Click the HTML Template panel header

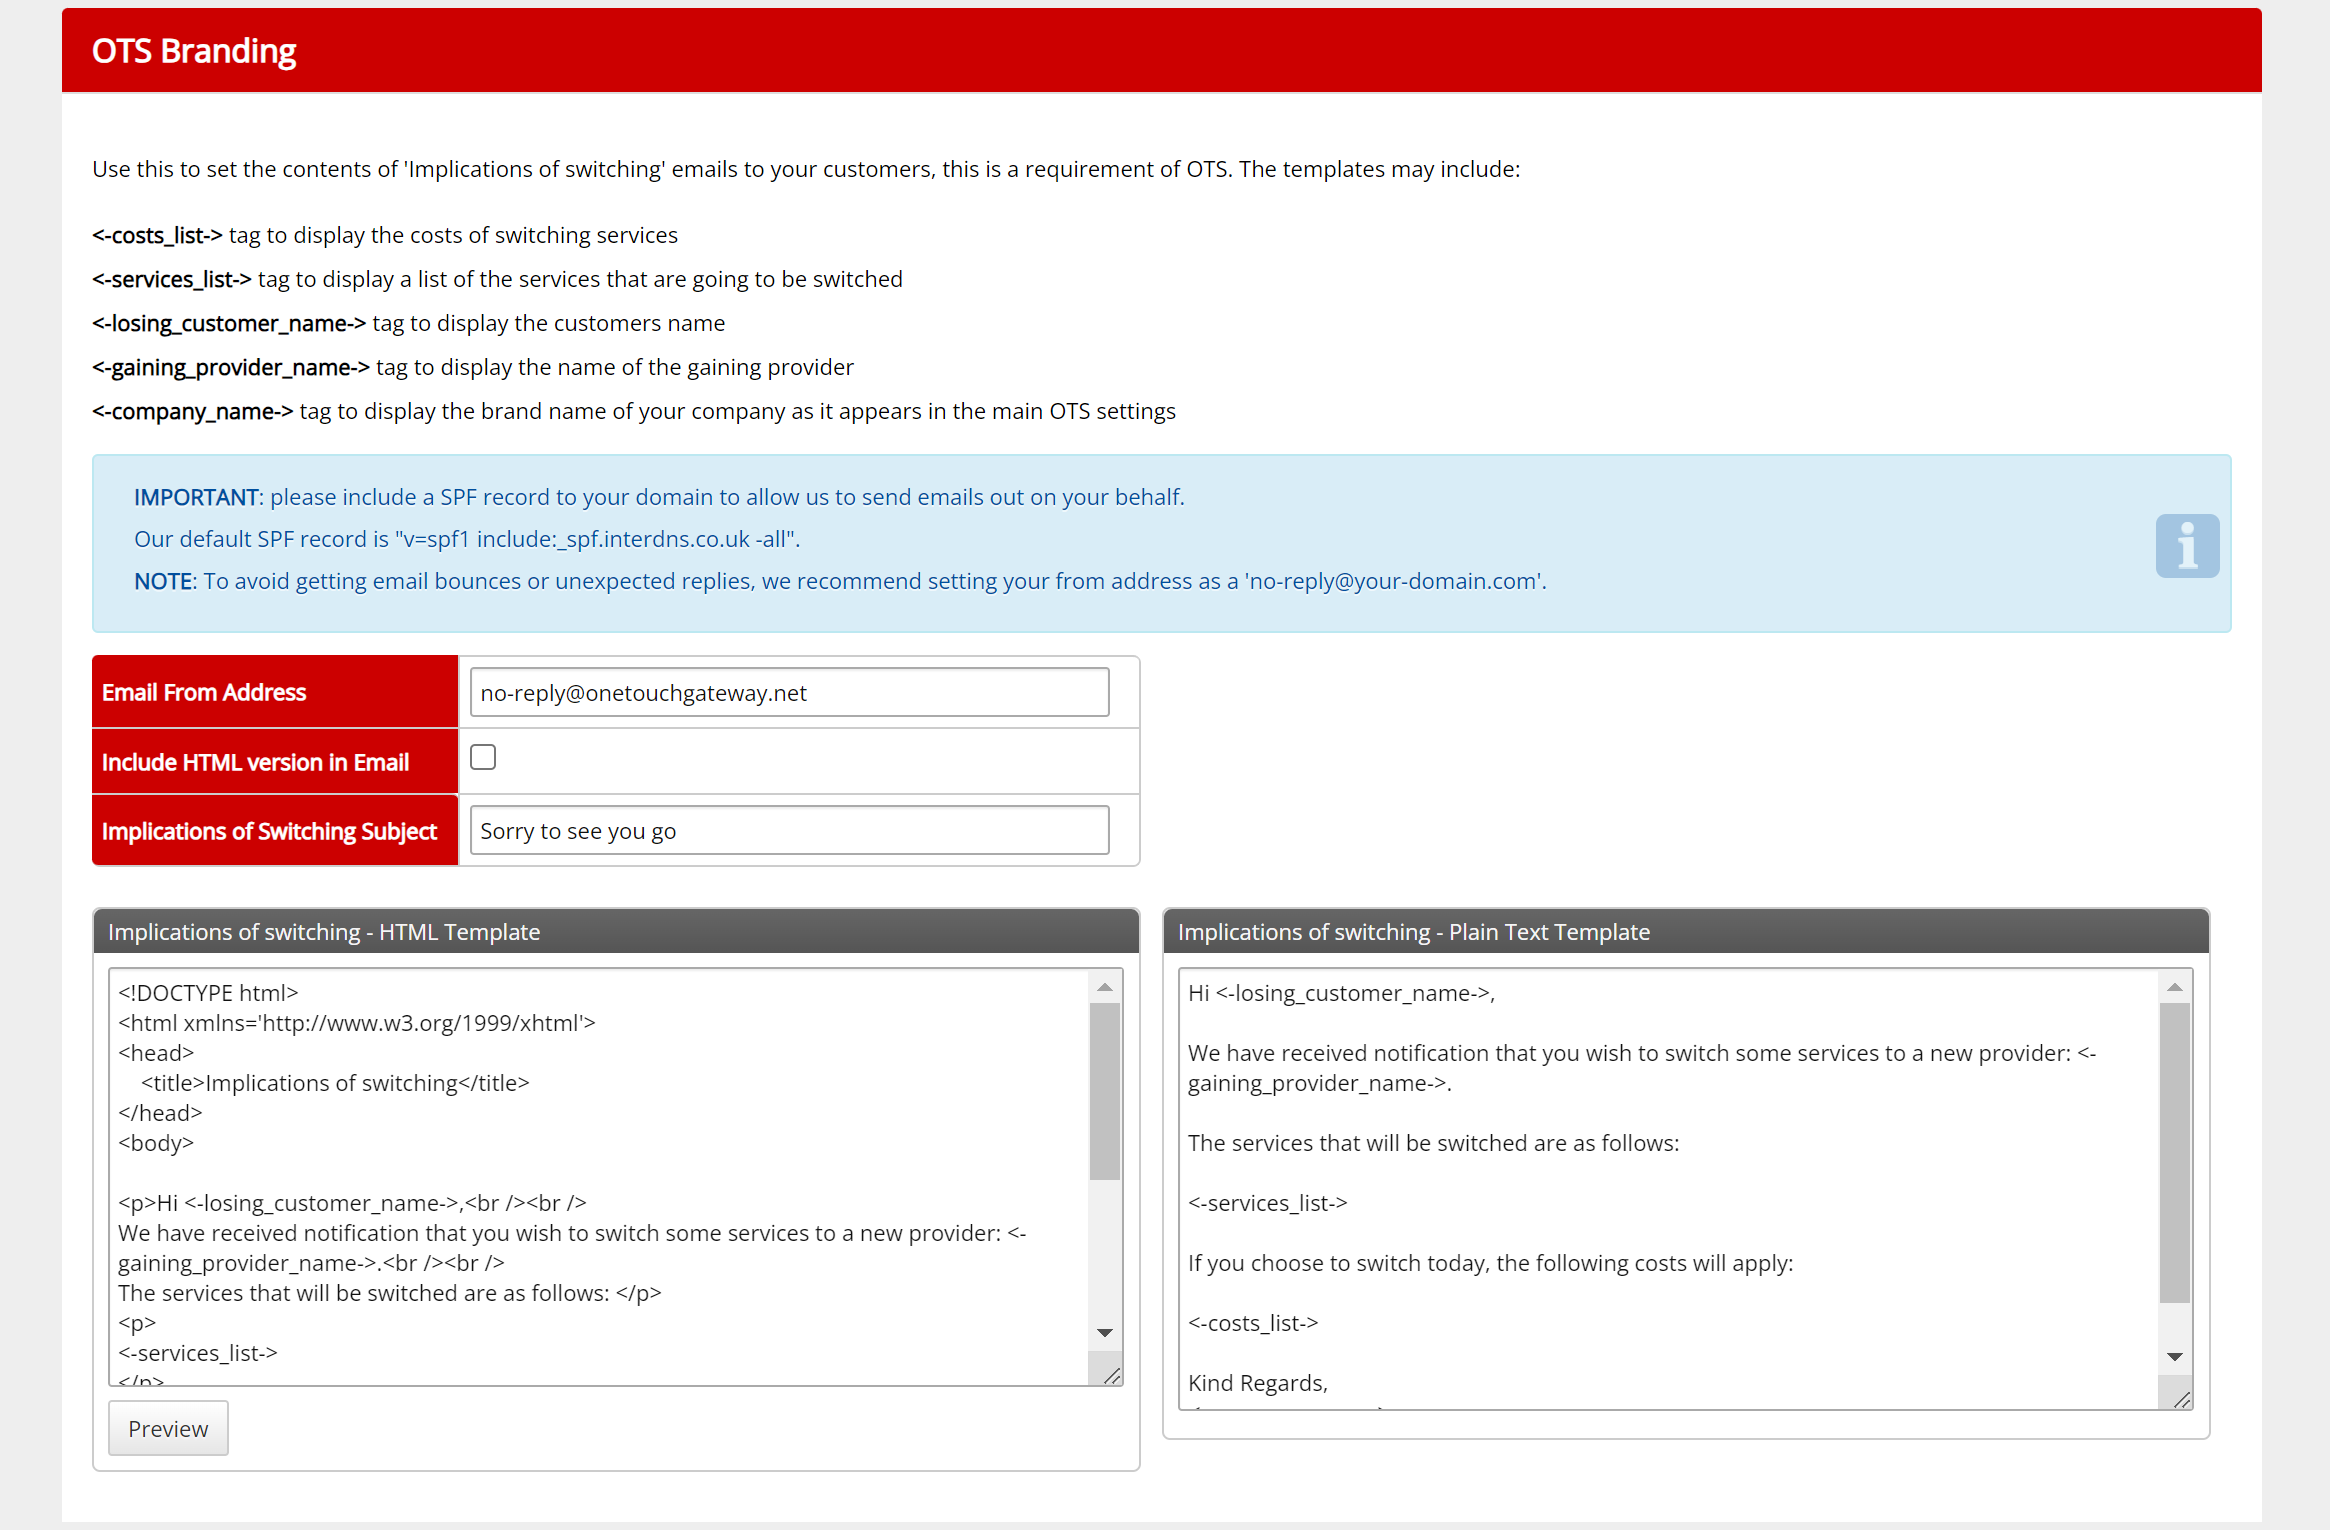[616, 931]
